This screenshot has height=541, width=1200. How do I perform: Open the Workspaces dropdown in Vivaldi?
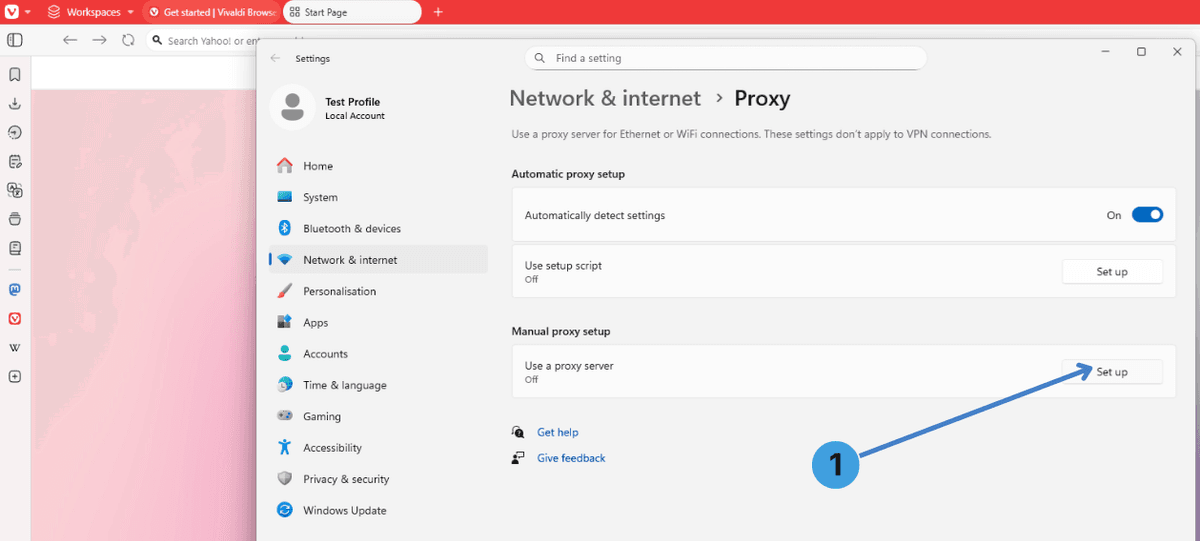point(91,12)
